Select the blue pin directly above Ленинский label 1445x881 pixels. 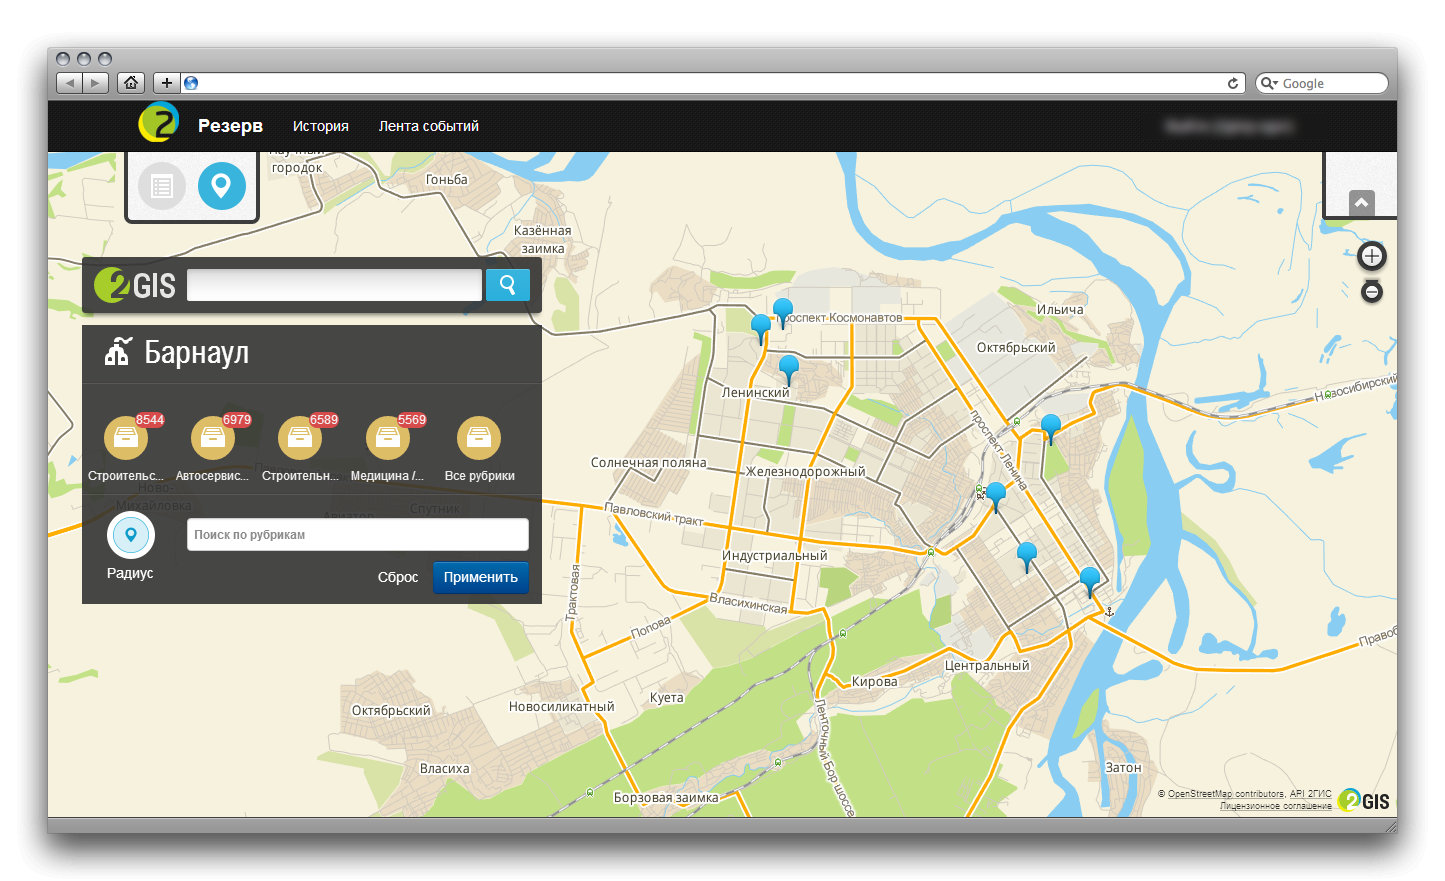tap(789, 369)
